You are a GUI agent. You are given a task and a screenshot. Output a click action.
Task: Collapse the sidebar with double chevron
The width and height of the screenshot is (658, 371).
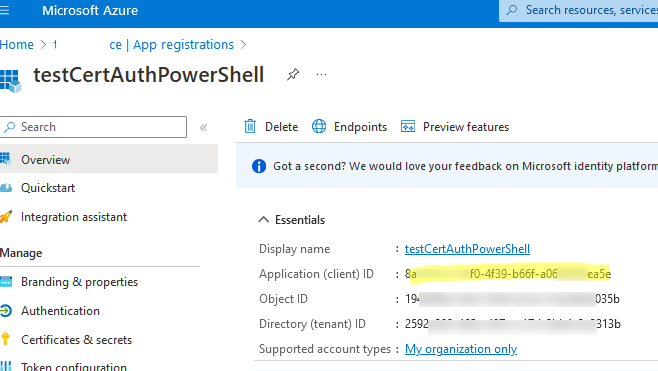[204, 128]
